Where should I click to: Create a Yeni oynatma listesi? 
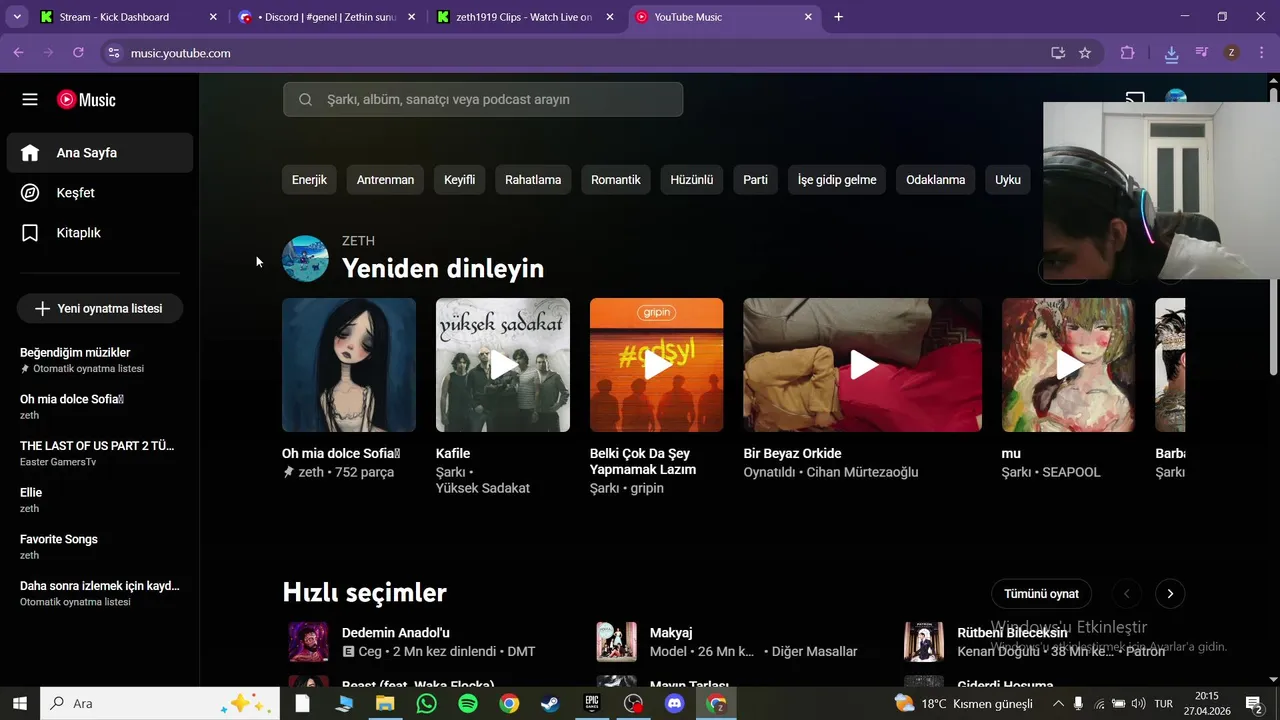coord(99,309)
